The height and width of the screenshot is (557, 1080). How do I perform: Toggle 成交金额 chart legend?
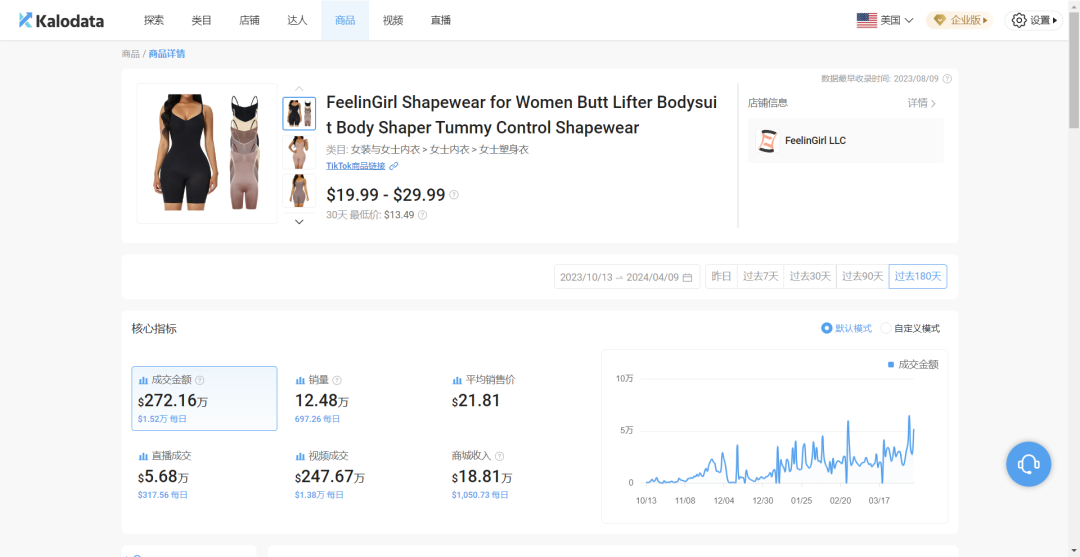tap(913, 364)
